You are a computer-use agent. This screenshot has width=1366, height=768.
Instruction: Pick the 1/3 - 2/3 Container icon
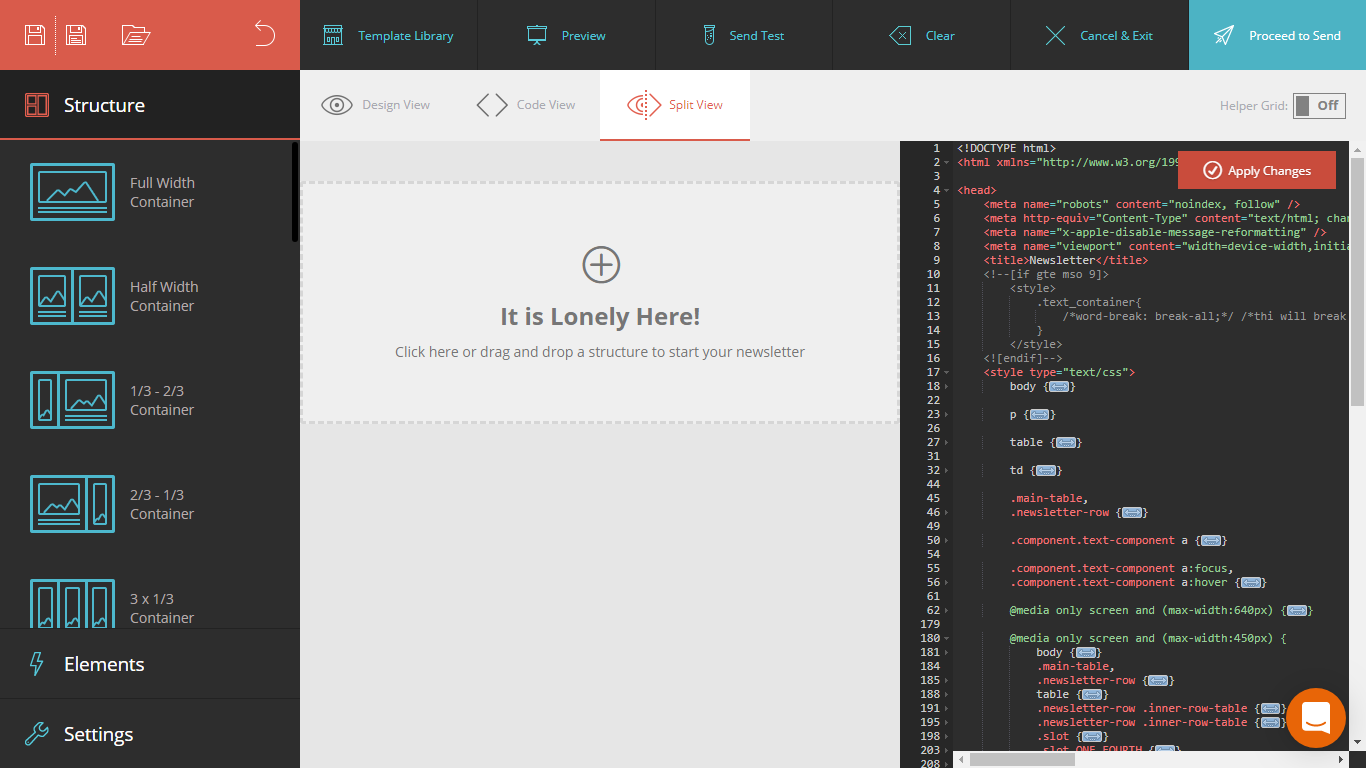coord(72,400)
